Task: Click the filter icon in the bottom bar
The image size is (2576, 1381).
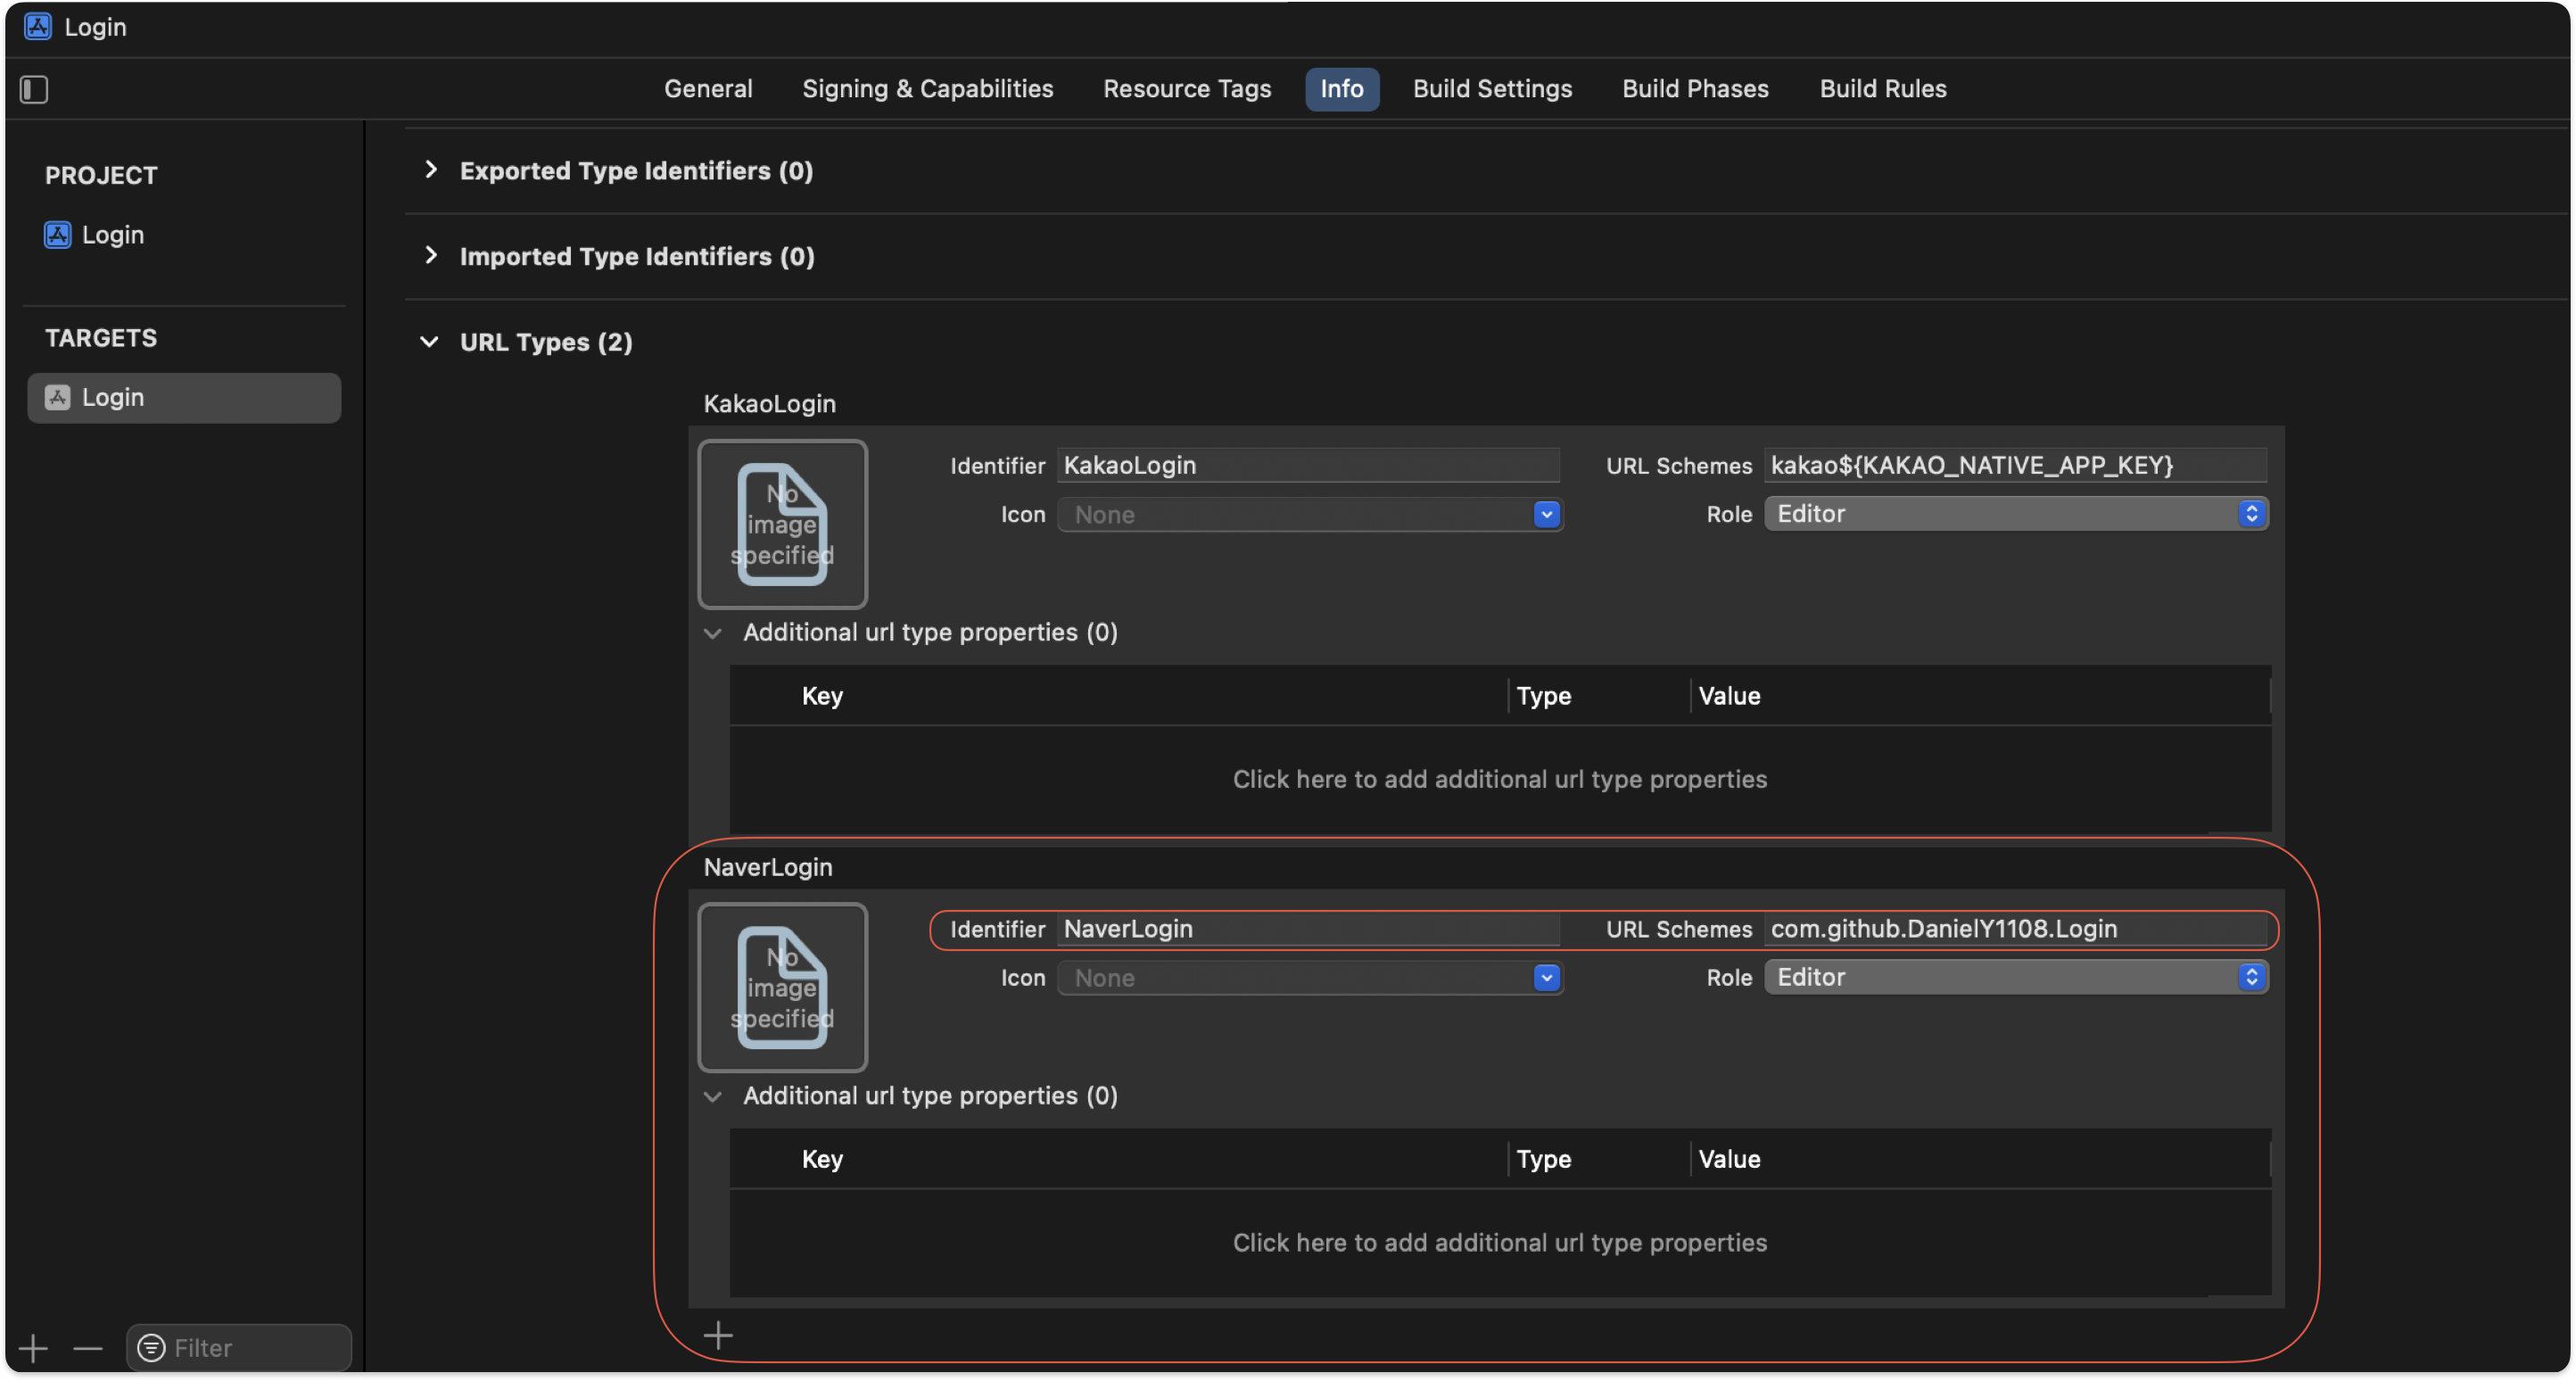Action: click(x=151, y=1348)
